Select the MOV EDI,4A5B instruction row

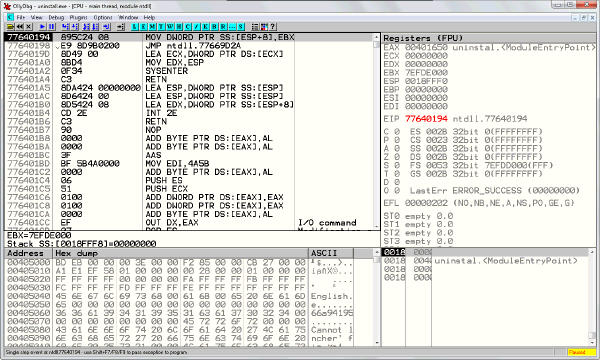click(189, 163)
